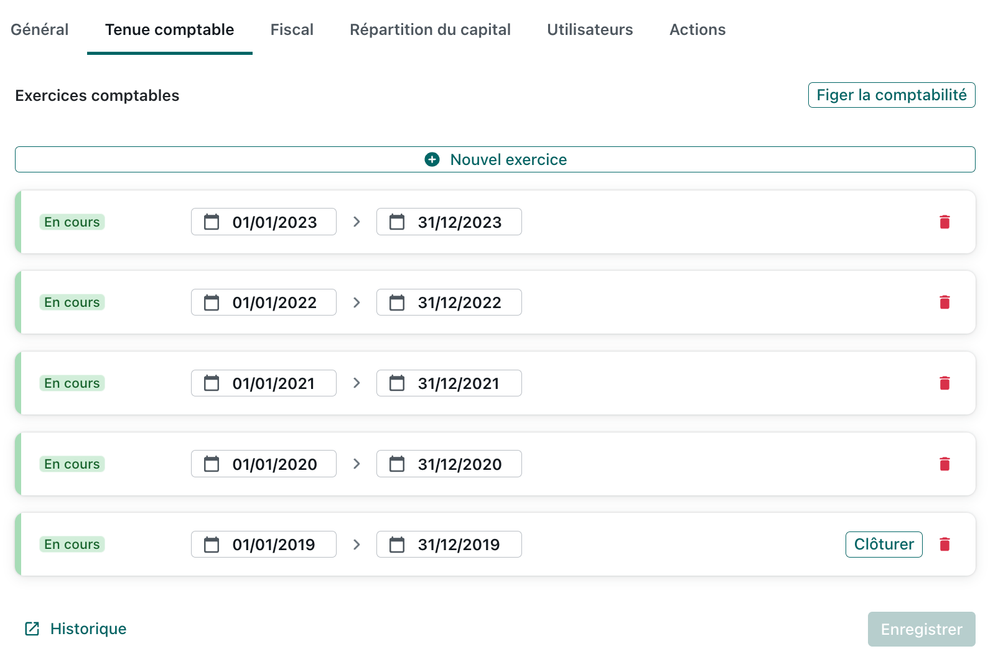Go to the Utilisateurs tab

pyautogui.click(x=590, y=29)
